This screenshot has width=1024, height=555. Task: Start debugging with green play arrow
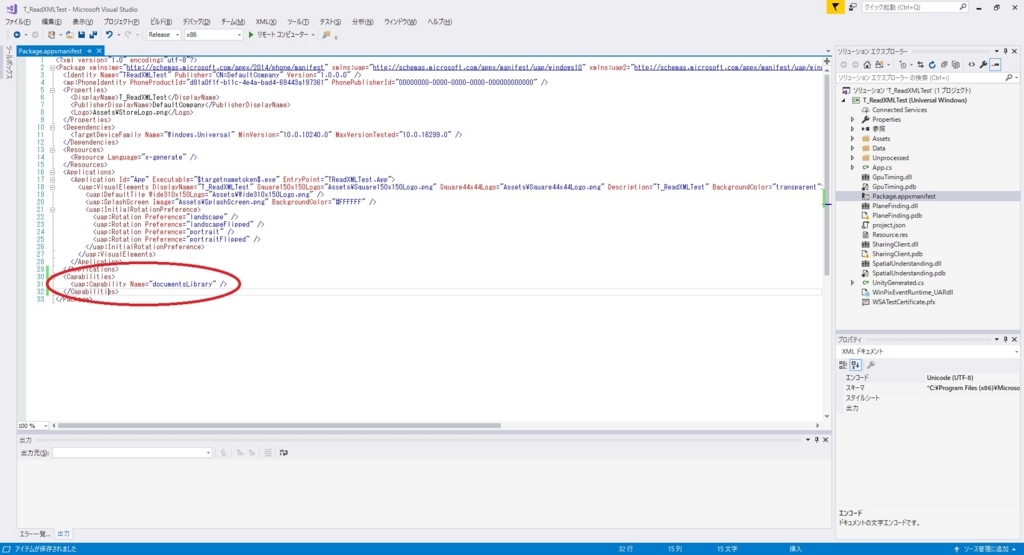251,35
